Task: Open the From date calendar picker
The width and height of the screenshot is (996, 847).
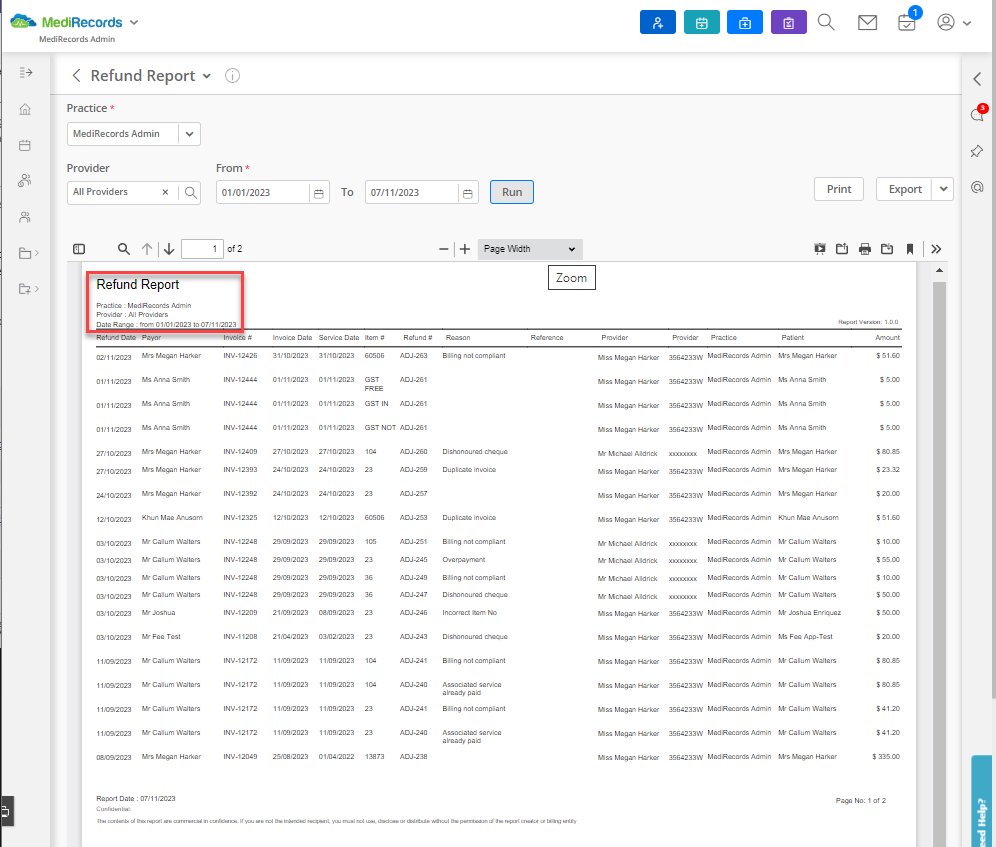Action: click(319, 193)
